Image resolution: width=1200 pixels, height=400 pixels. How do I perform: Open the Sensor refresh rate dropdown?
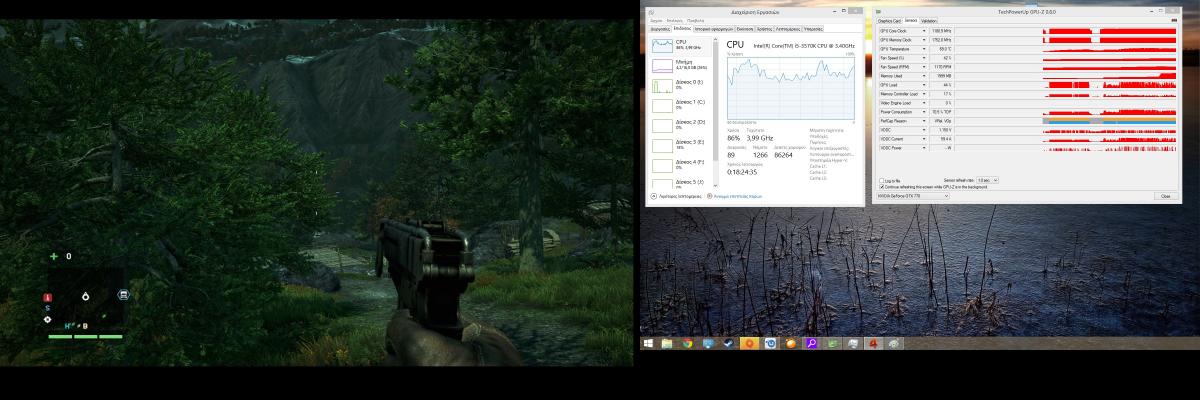tap(988, 180)
